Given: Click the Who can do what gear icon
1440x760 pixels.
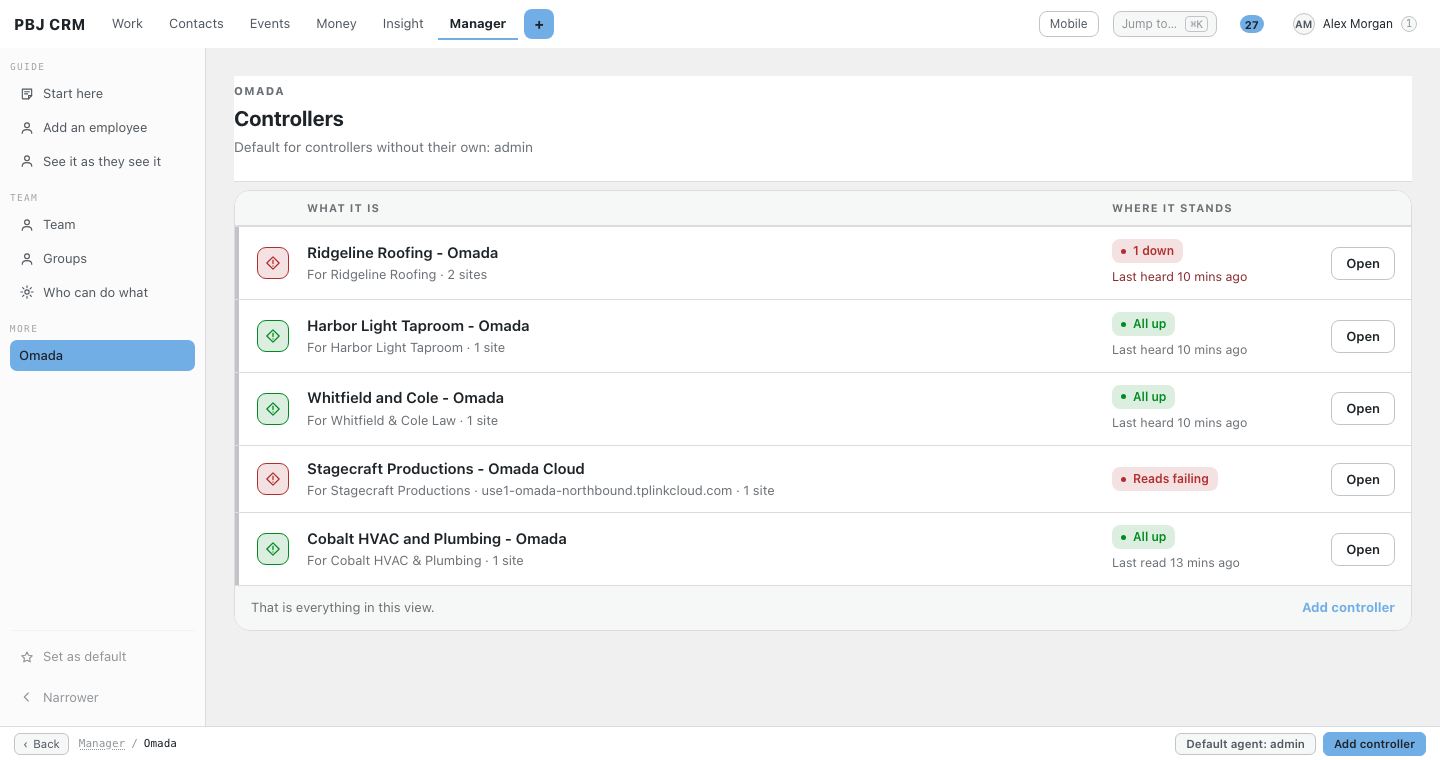Looking at the screenshot, I should pos(27,293).
